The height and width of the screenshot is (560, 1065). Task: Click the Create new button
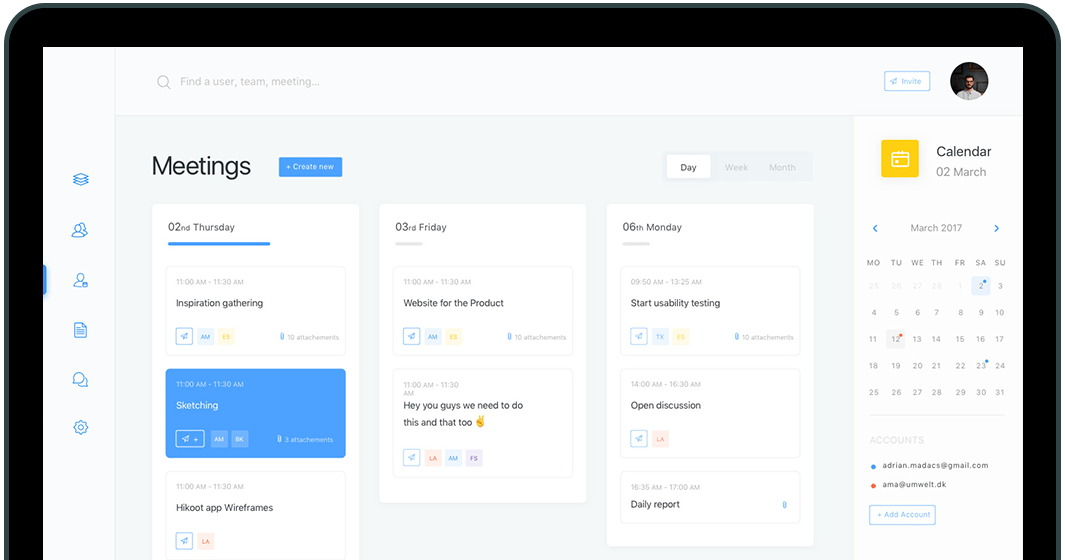click(310, 167)
